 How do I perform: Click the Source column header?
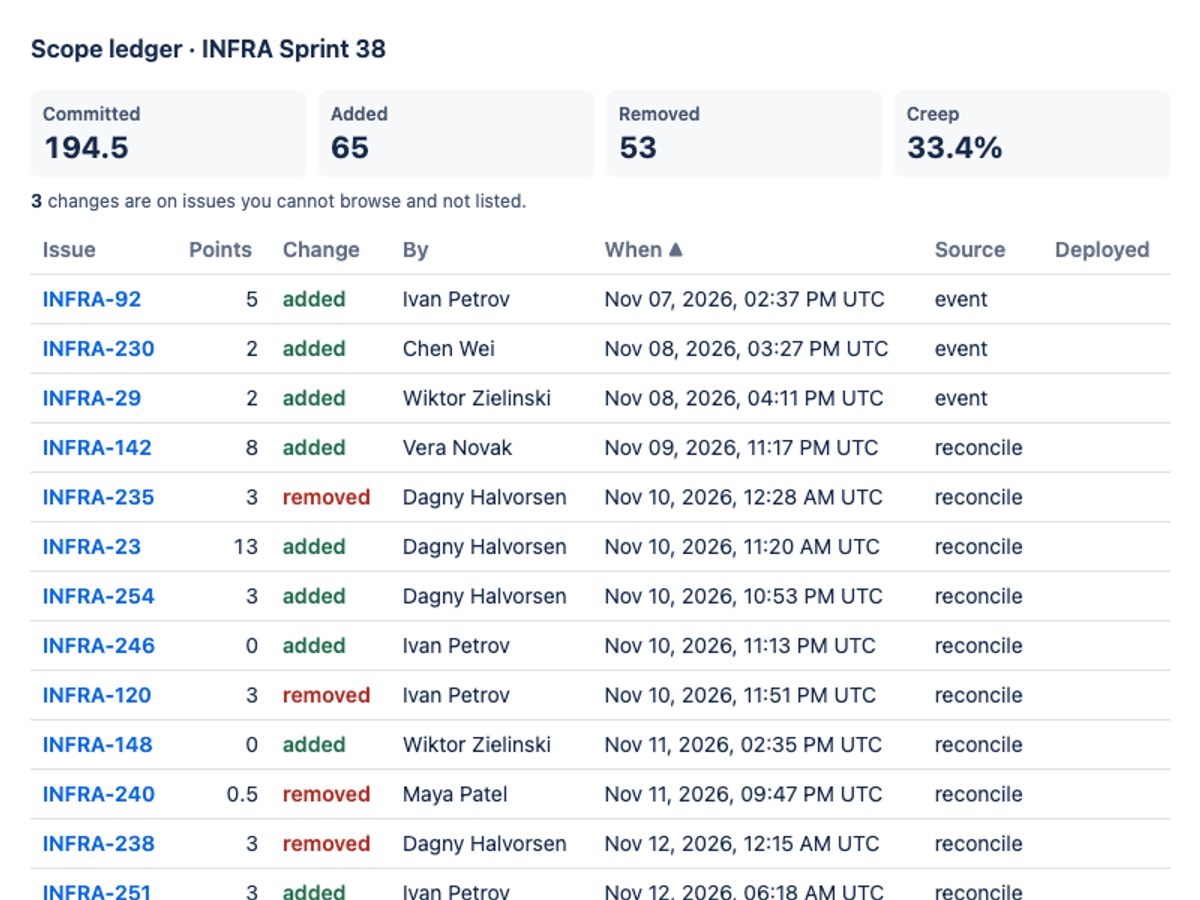(x=970, y=250)
